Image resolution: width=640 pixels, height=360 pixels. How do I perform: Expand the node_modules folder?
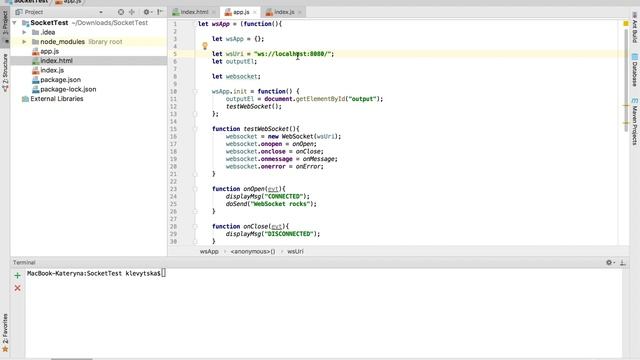click(24, 42)
